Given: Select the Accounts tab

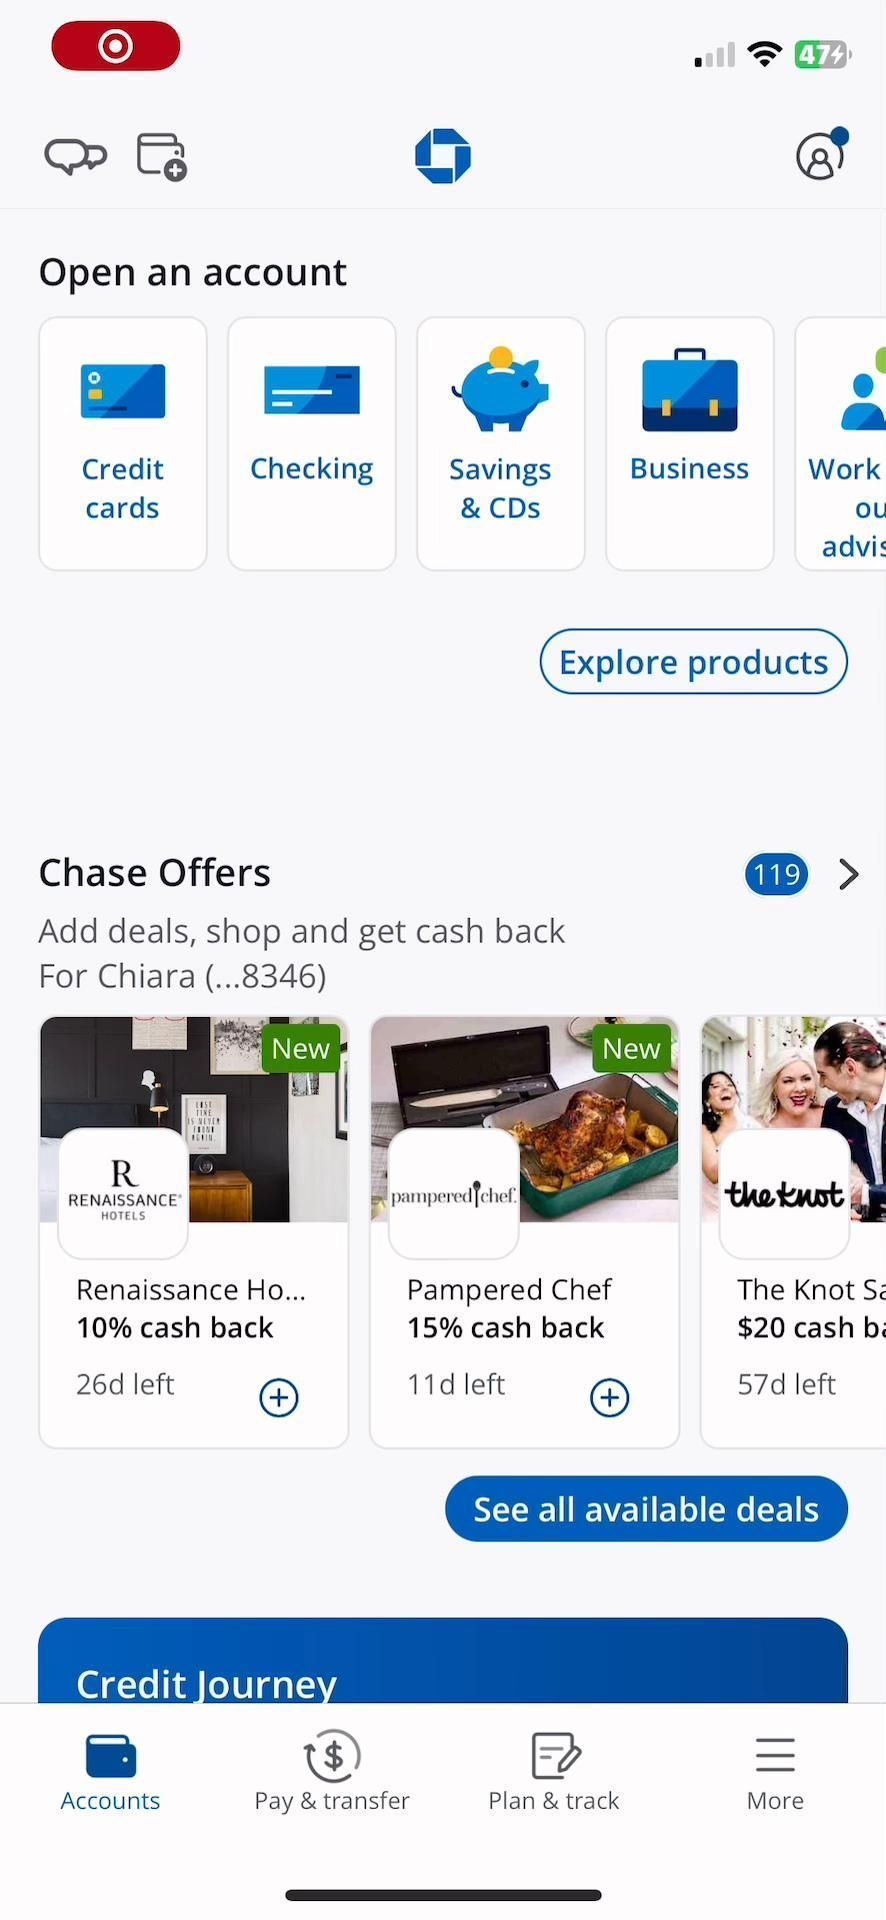Looking at the screenshot, I should [x=110, y=1773].
